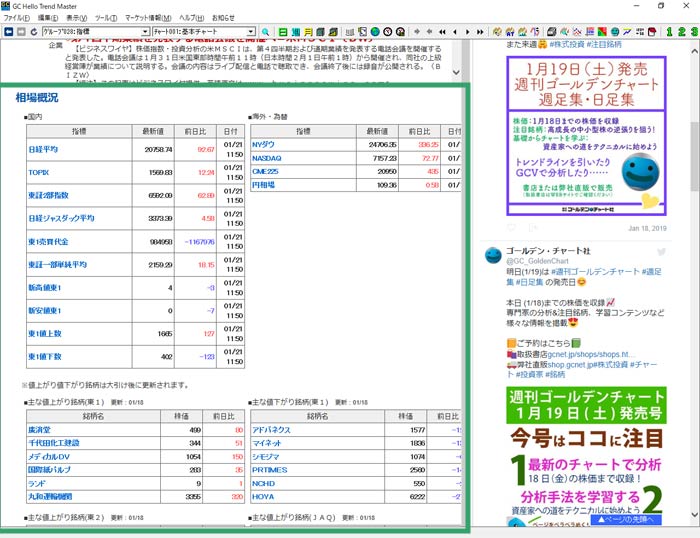Image resolution: width=700 pixels, height=538 pixels.
Task: Open the マーケット情報(M) menu
Action: [148, 18]
